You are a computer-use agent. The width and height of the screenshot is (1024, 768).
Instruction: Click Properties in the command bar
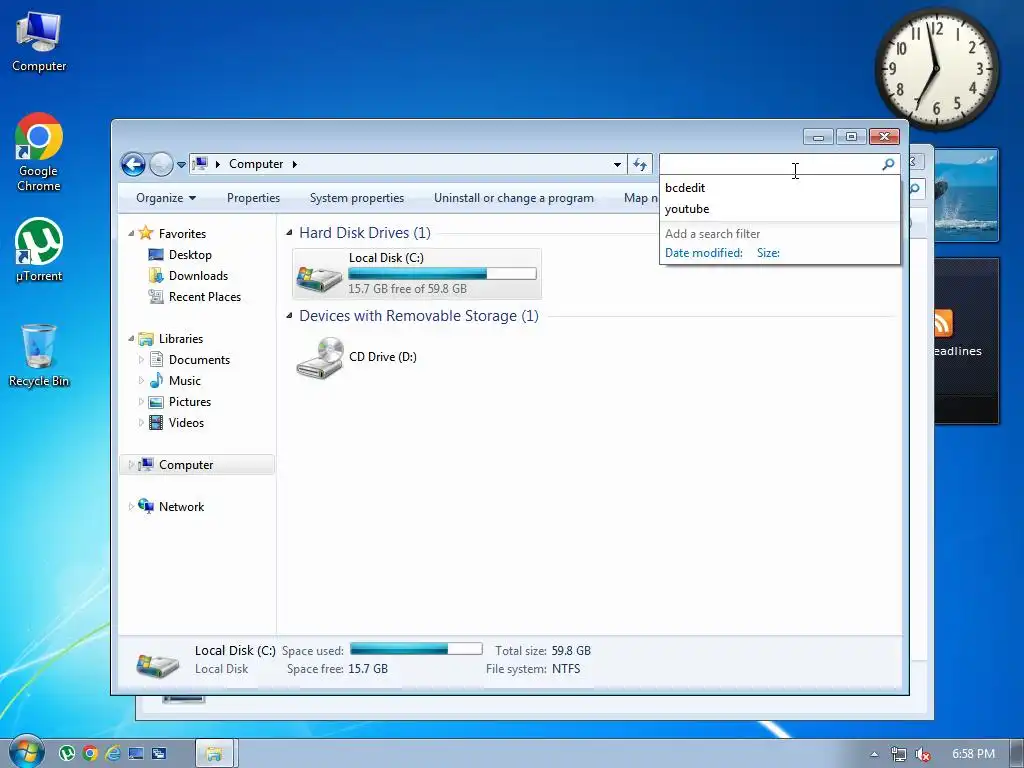tap(253, 198)
